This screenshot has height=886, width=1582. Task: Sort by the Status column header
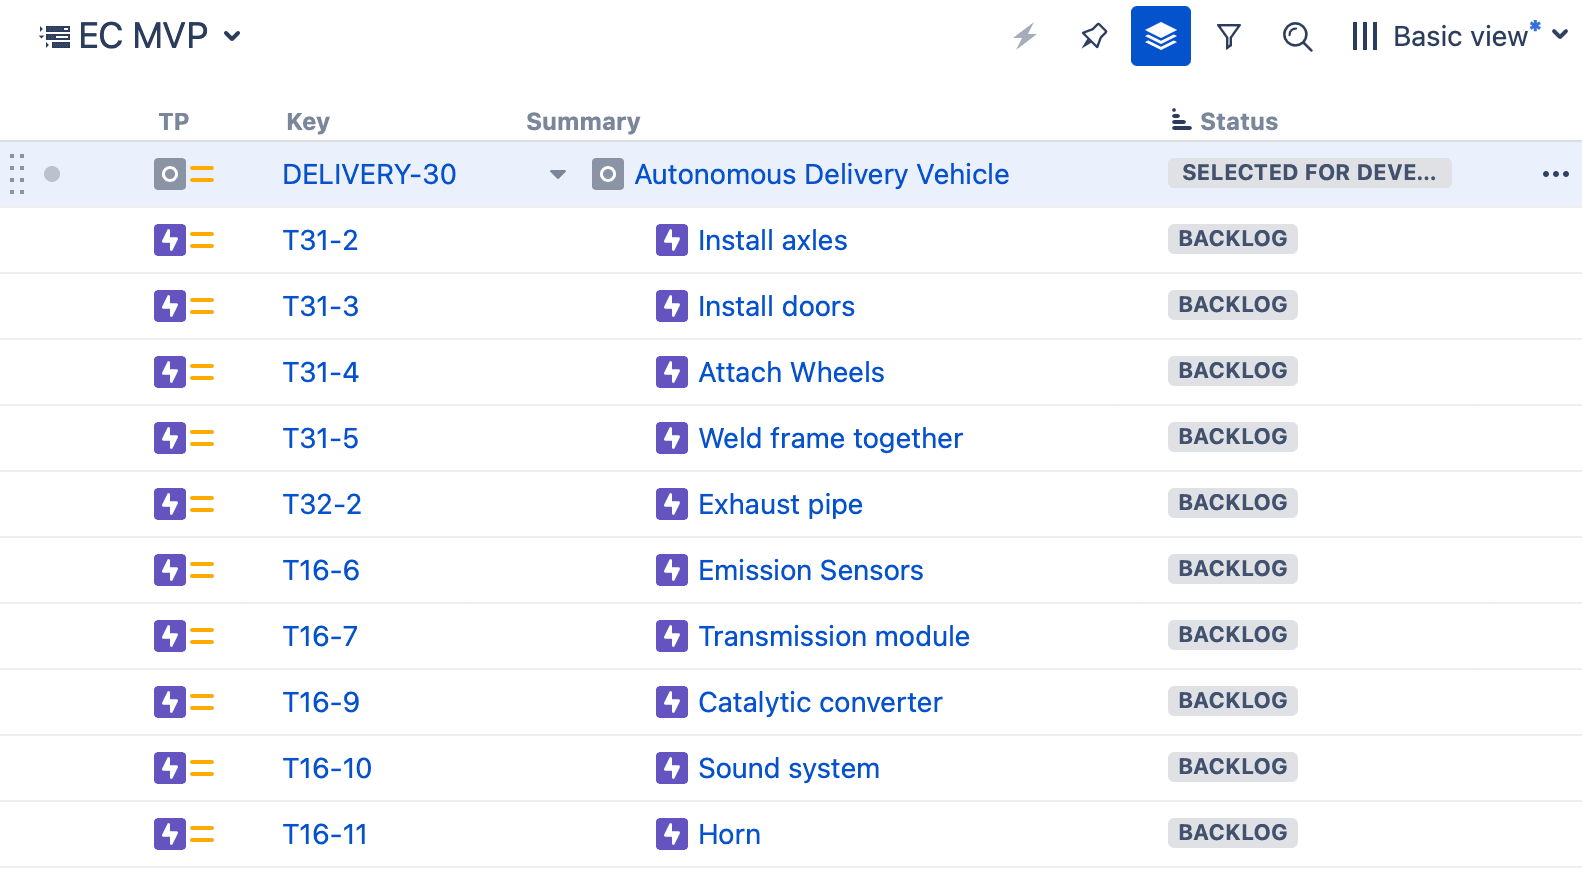[1237, 122]
